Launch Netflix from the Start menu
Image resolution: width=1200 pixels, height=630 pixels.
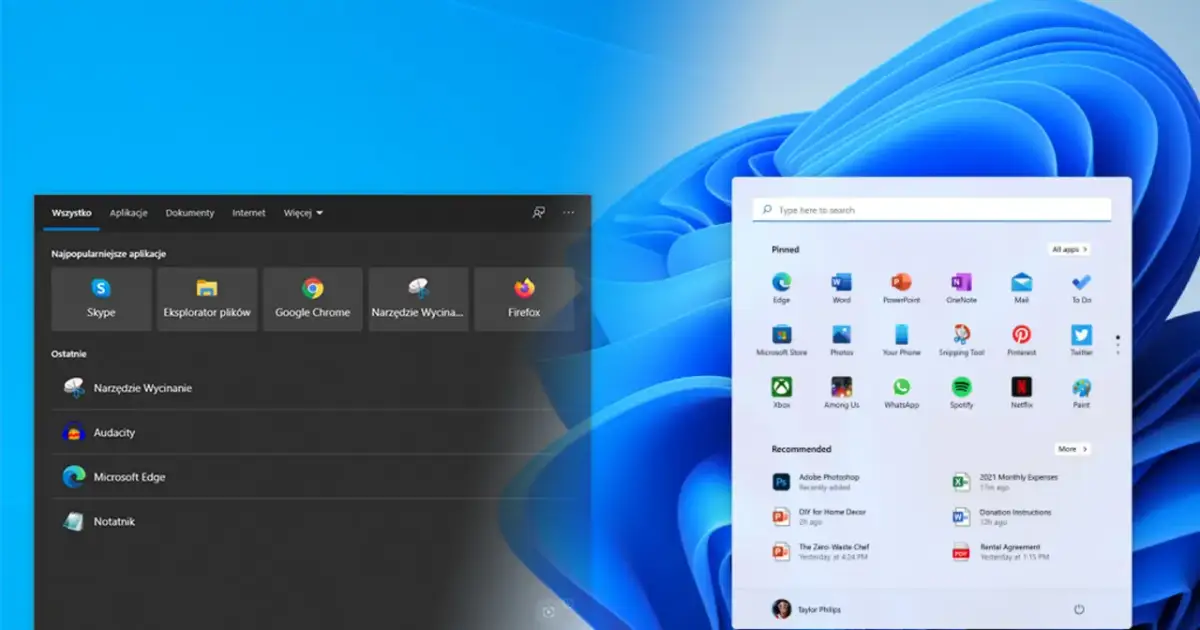tap(1021, 390)
